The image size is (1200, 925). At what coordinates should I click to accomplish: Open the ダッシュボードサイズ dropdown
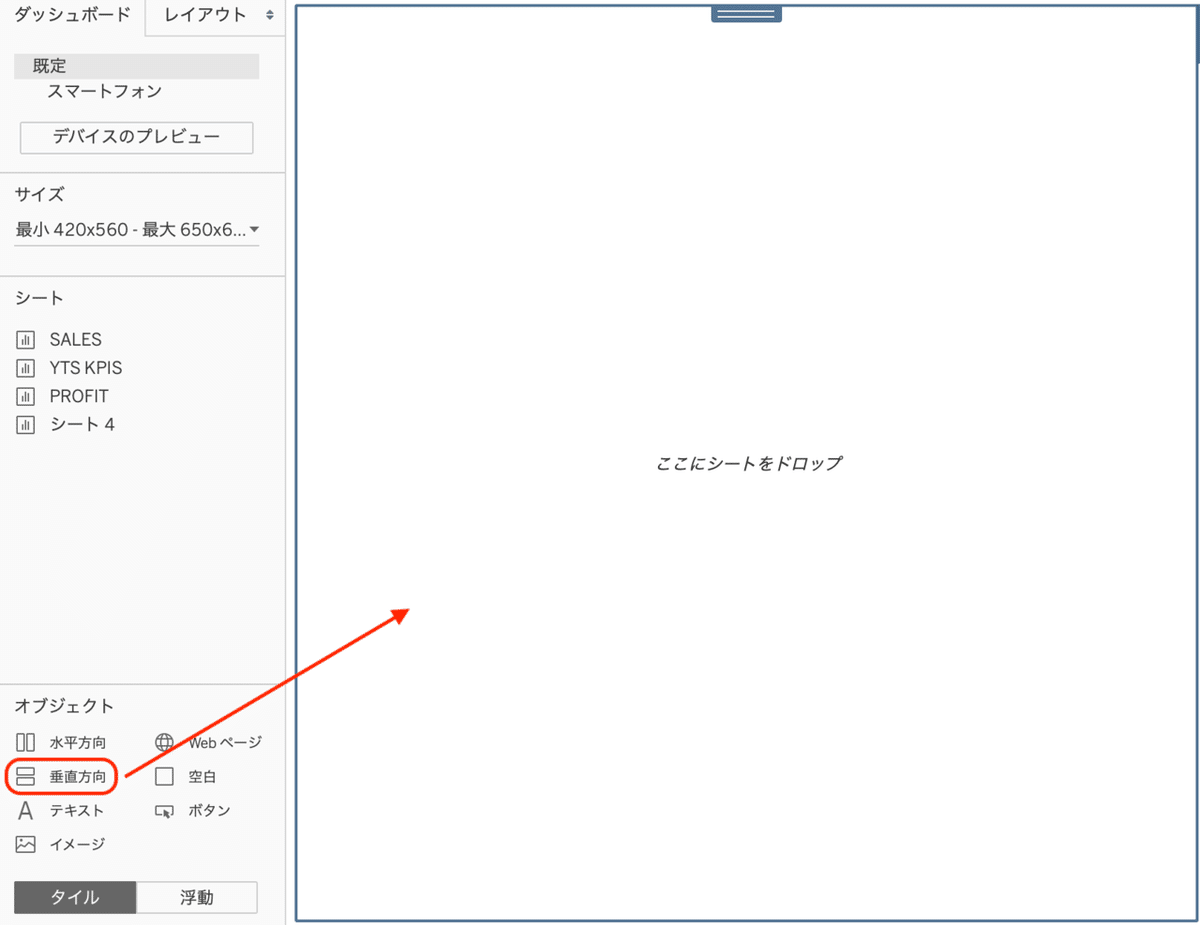click(136, 229)
